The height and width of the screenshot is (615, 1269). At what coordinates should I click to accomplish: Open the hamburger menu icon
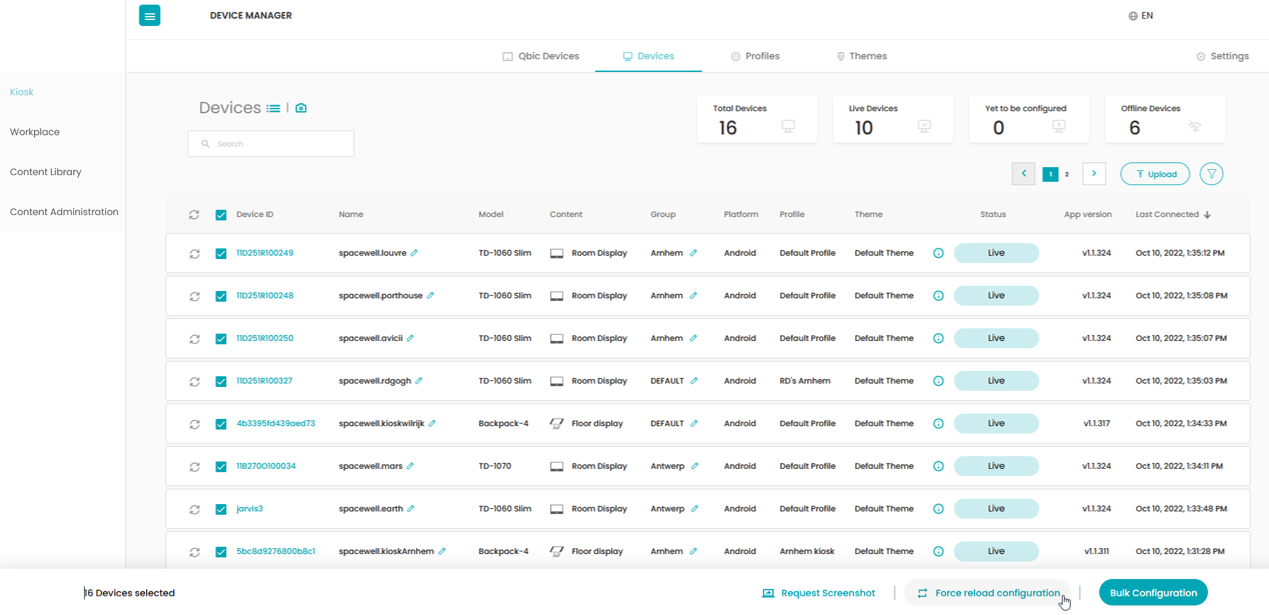click(150, 16)
